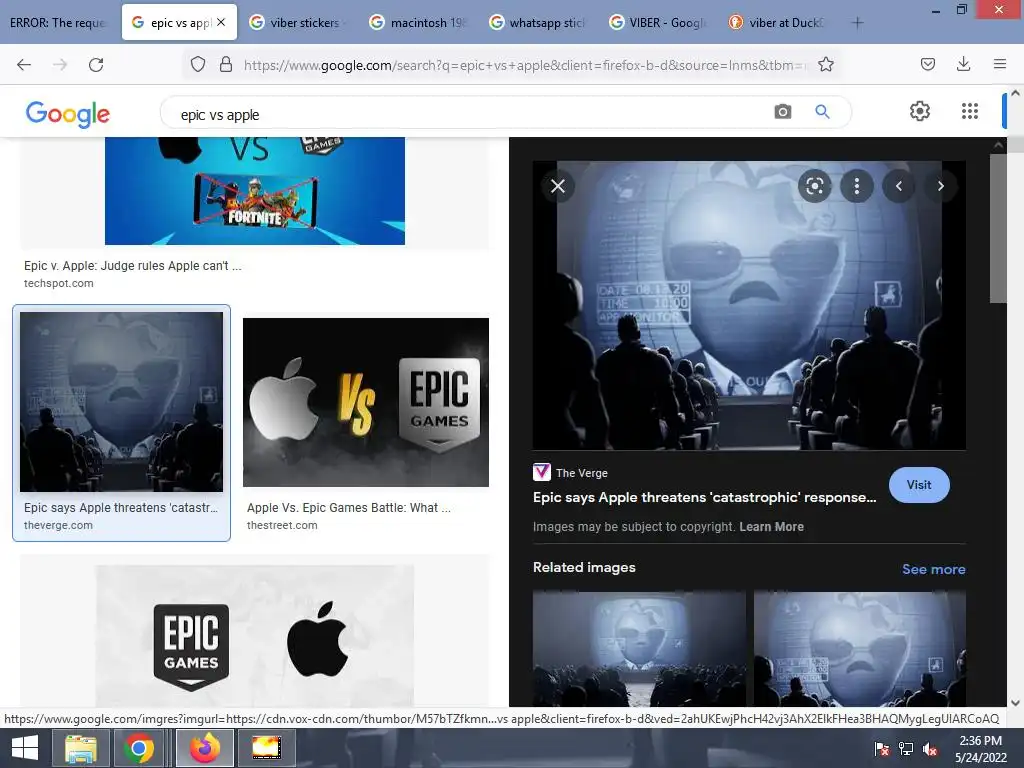Close the 'epic vs apple' tab
This screenshot has height=768, width=1024.
point(221,22)
